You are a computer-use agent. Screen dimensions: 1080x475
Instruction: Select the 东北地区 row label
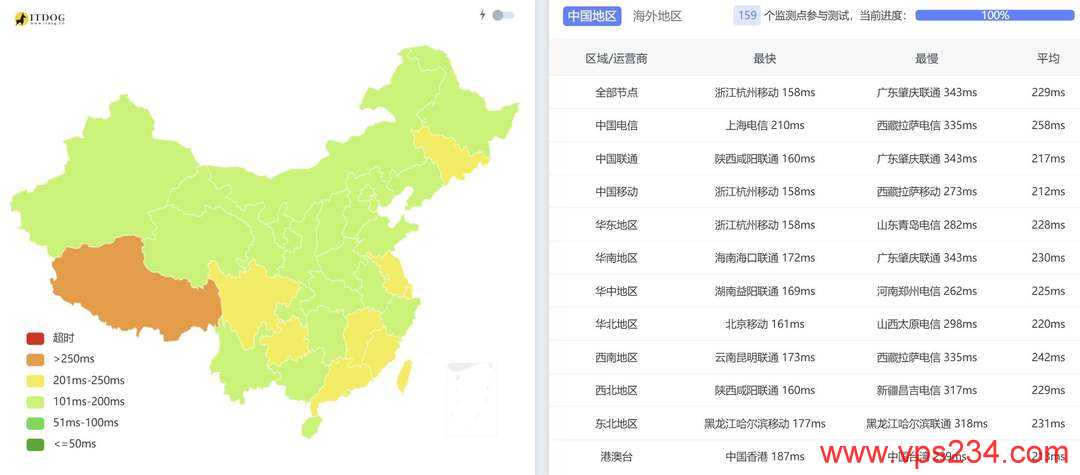click(x=616, y=424)
